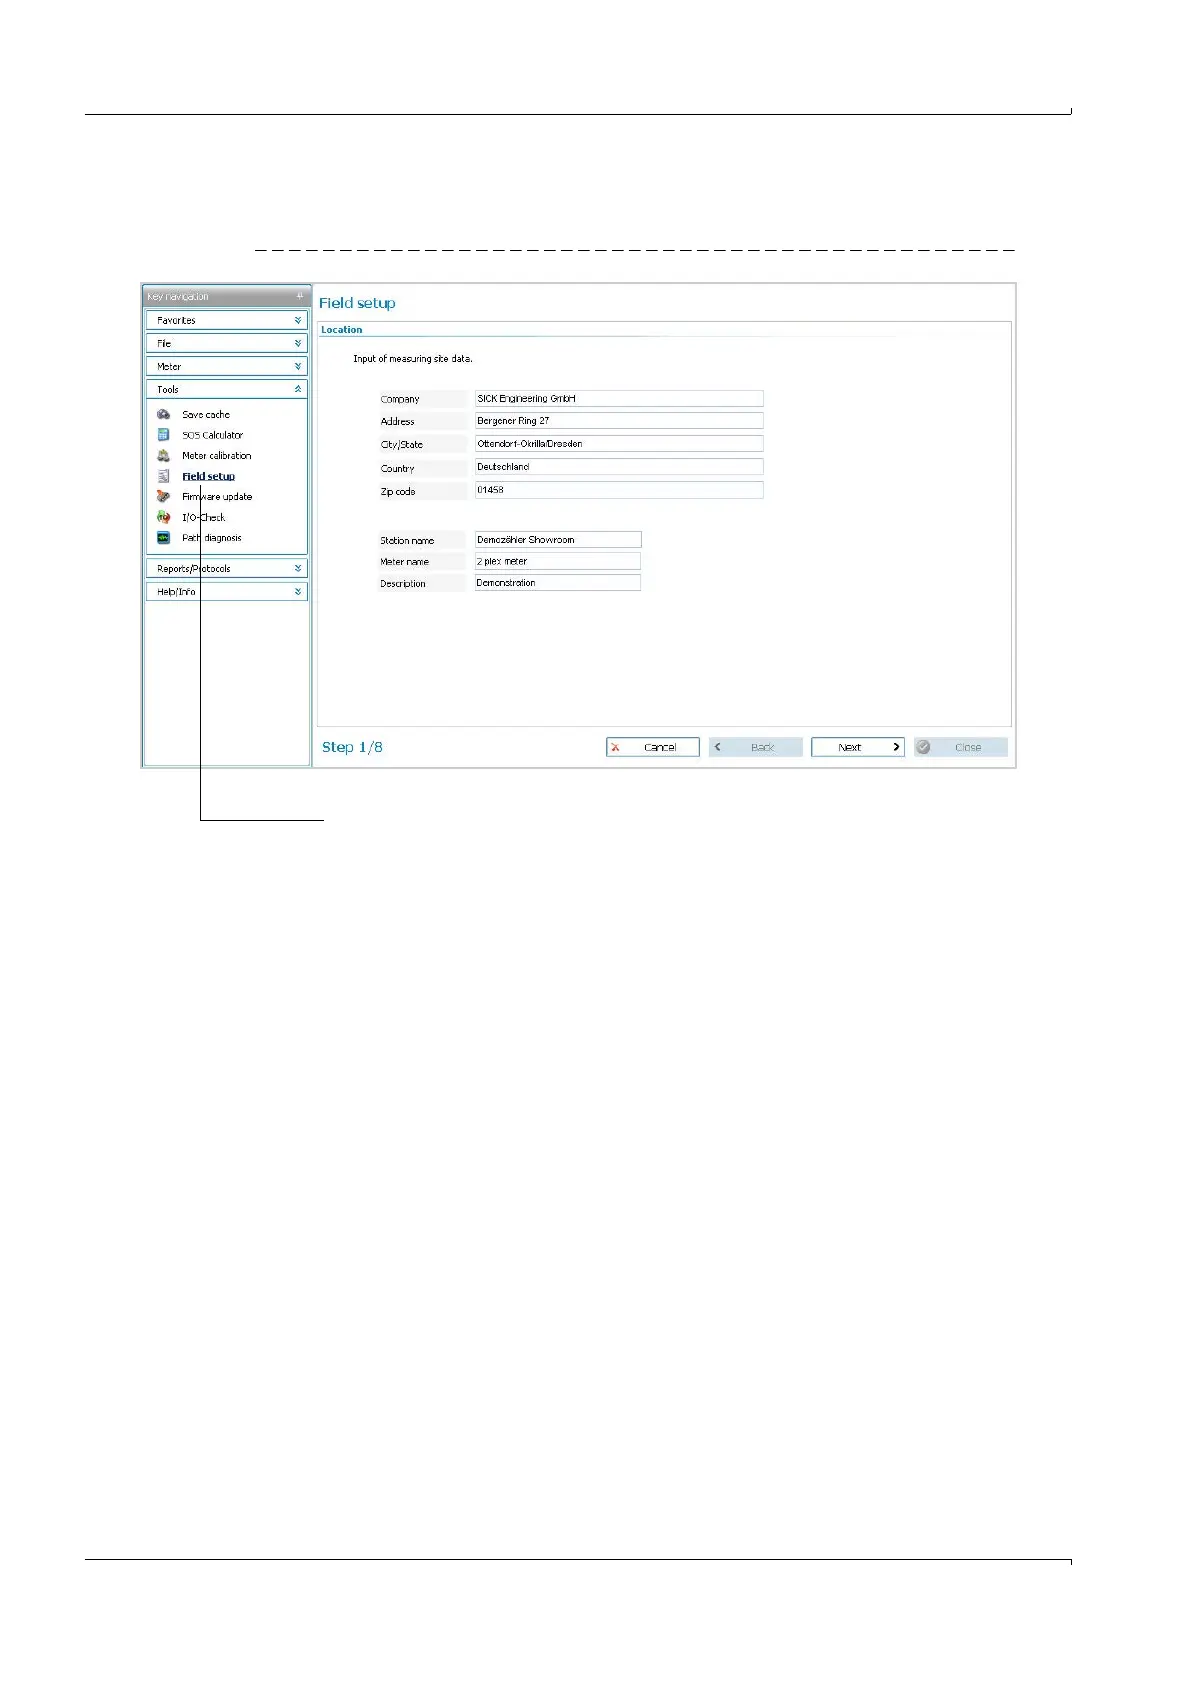Edit the City/State field
This screenshot has height=1684, width=1190.
[x=619, y=443]
